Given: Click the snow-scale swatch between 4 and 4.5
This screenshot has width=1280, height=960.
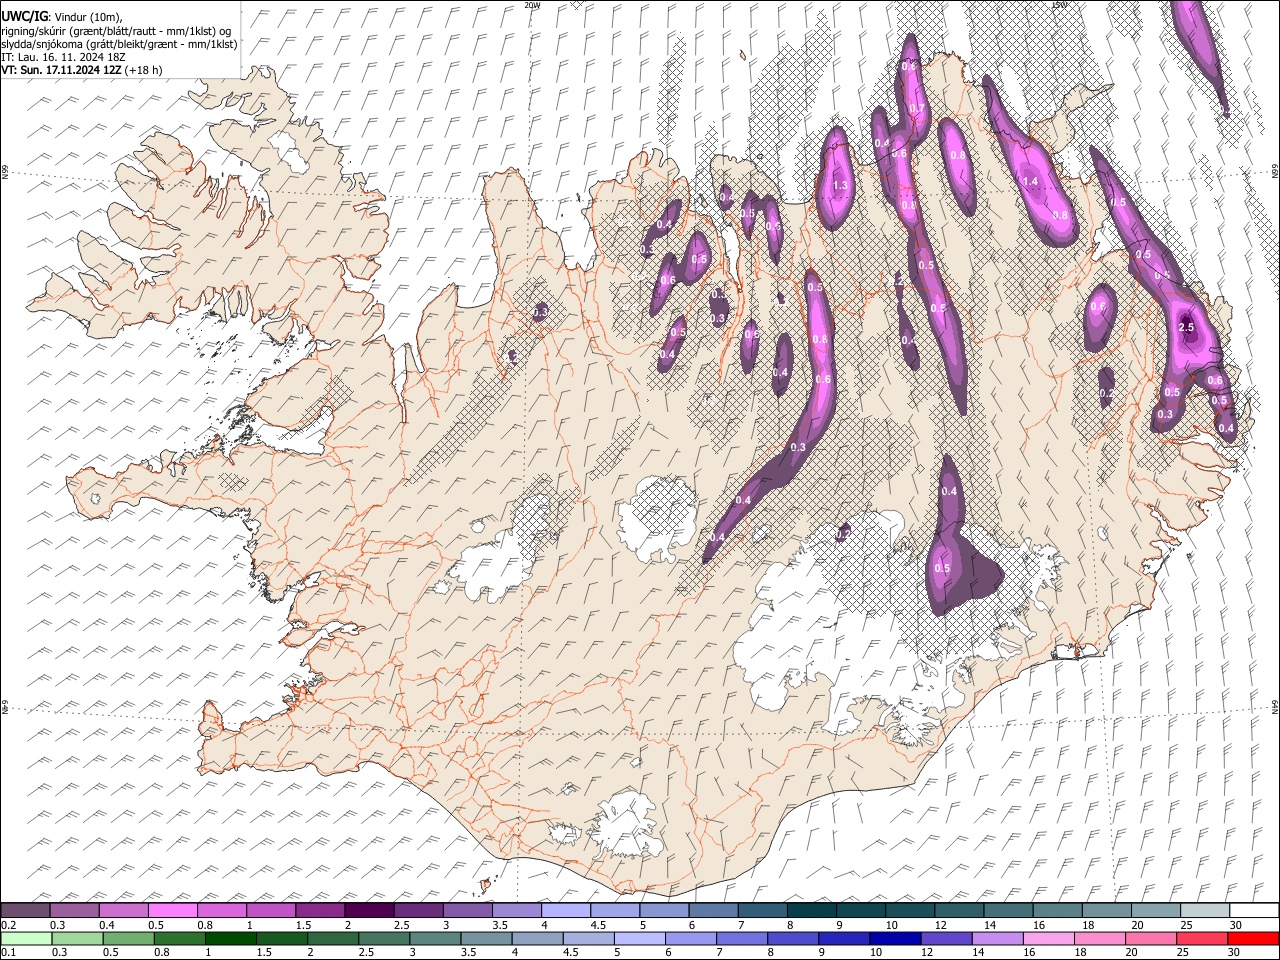Looking at the screenshot, I should (566, 910).
